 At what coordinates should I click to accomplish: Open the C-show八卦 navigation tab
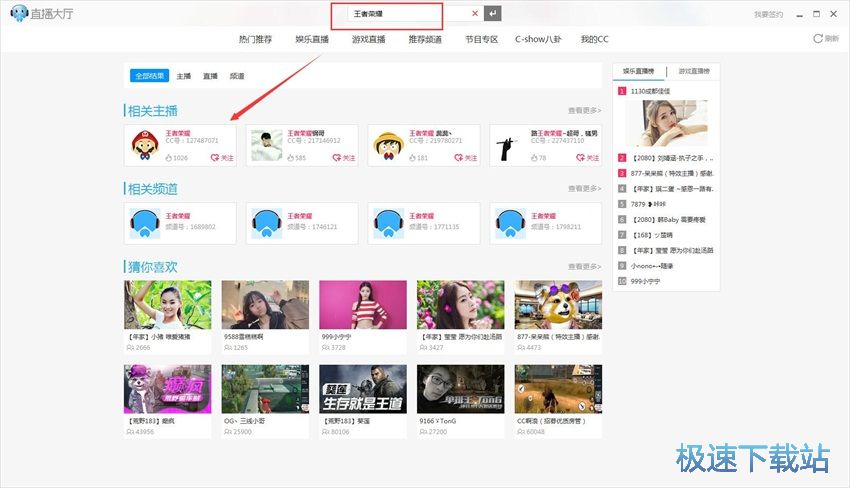[x=538, y=39]
